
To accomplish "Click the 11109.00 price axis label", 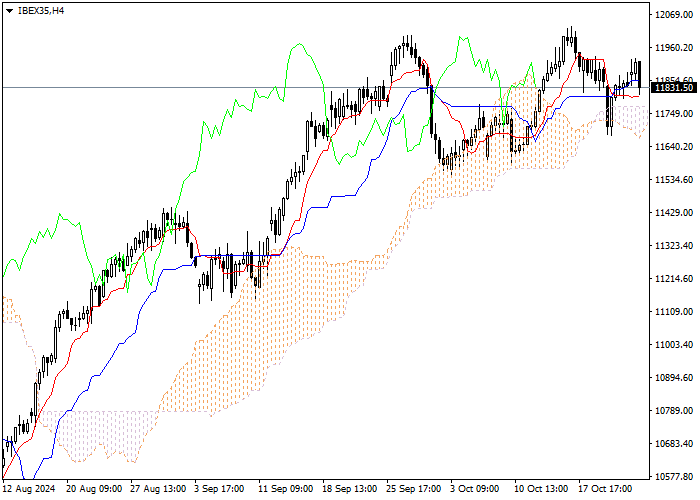I will (674, 312).
